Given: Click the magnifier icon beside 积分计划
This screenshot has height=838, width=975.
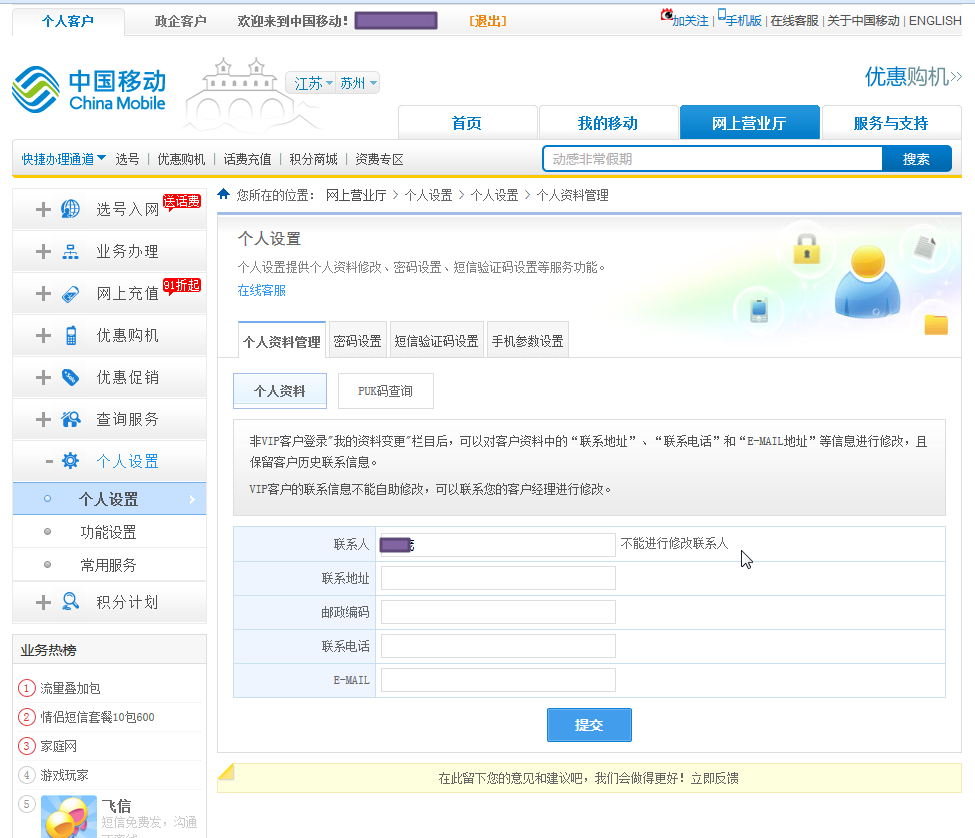Looking at the screenshot, I should (x=70, y=601).
